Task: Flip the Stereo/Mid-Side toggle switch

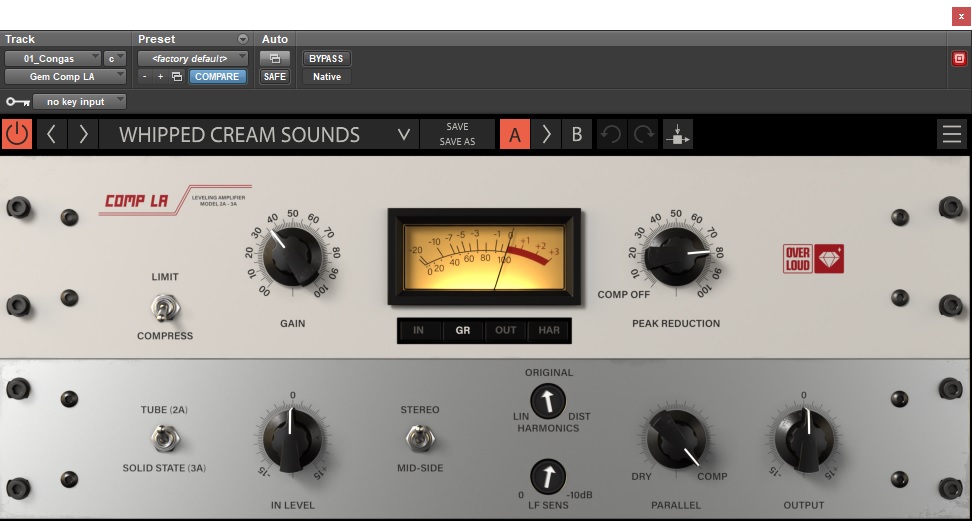Action: pos(420,439)
